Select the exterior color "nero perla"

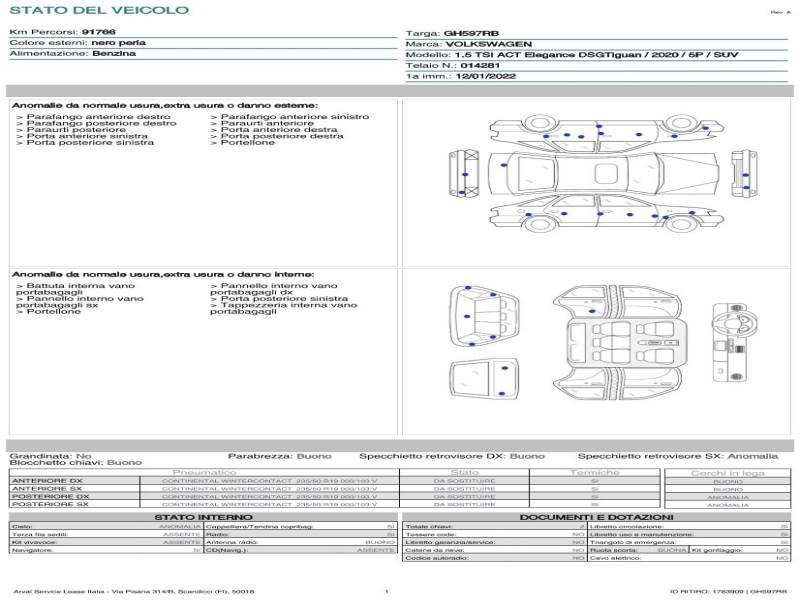pyautogui.click(x=118, y=43)
